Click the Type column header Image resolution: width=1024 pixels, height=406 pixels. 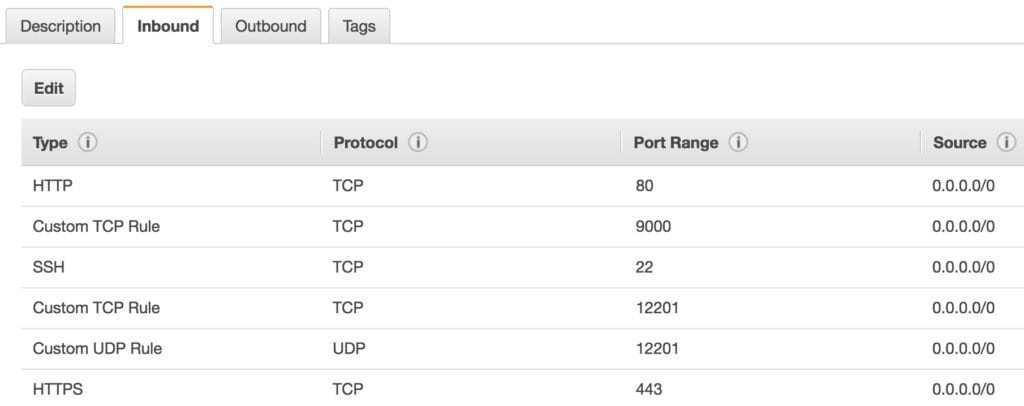click(x=50, y=143)
